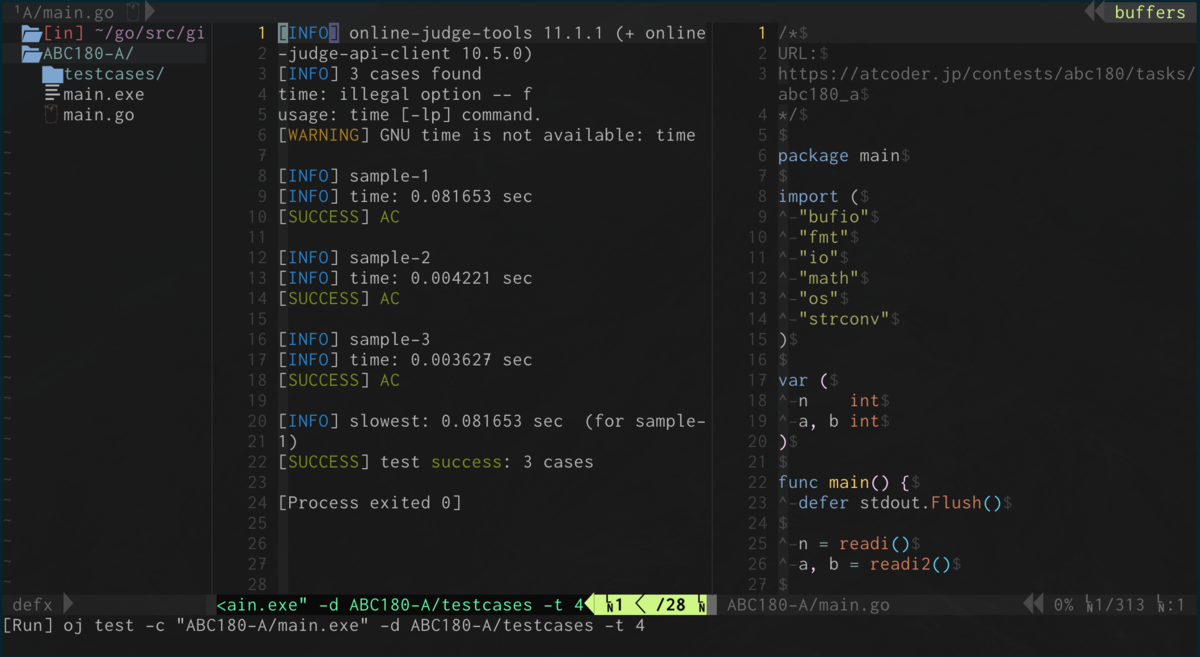Click the "[INFO] sample-3" line
Screen dimensions: 1200x657
coord(354,339)
